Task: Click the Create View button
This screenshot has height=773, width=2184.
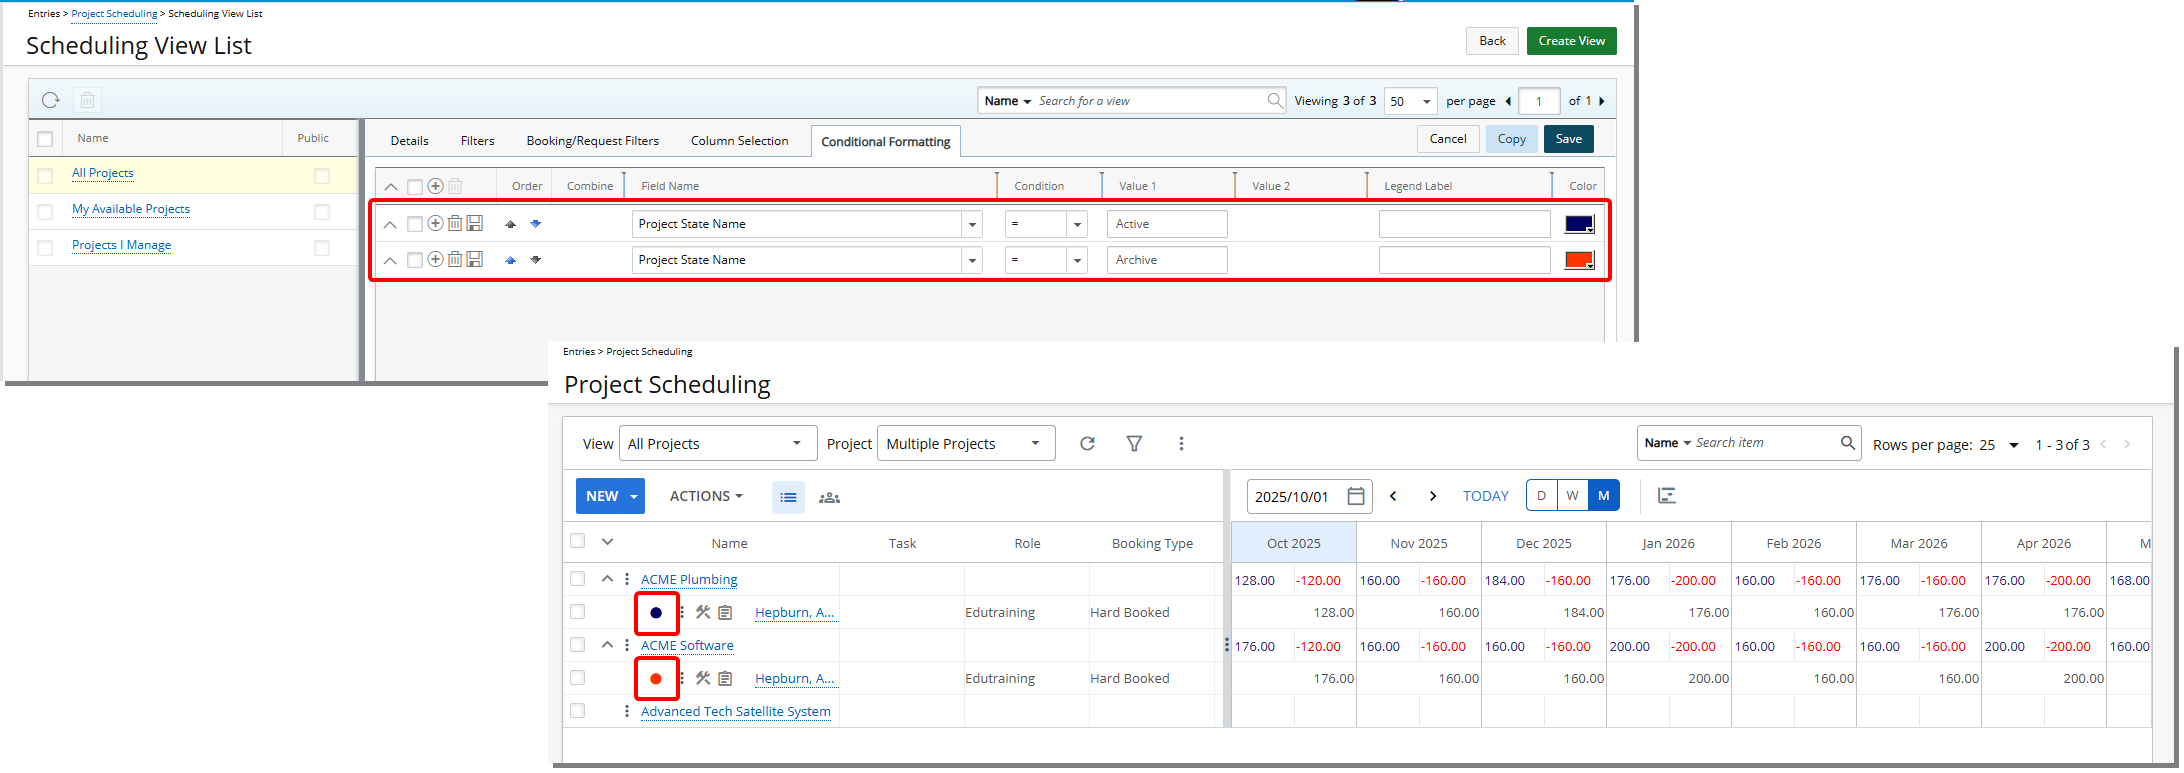Action: point(1571,41)
